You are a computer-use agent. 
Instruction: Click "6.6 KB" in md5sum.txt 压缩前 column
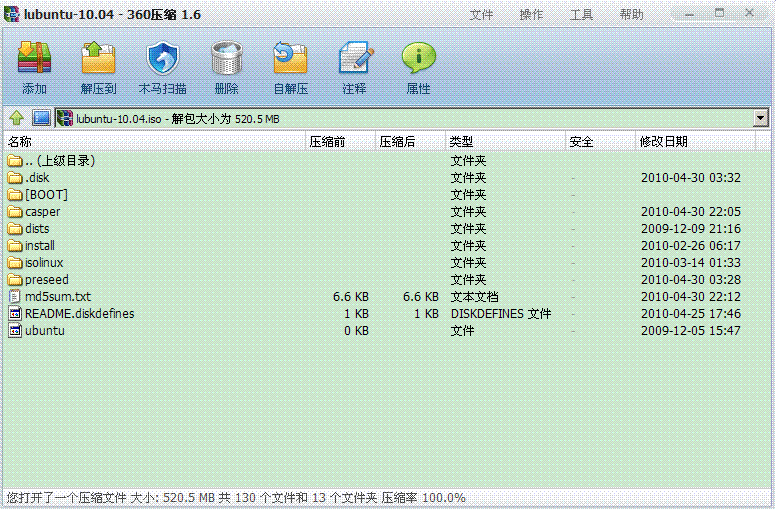[351, 297]
